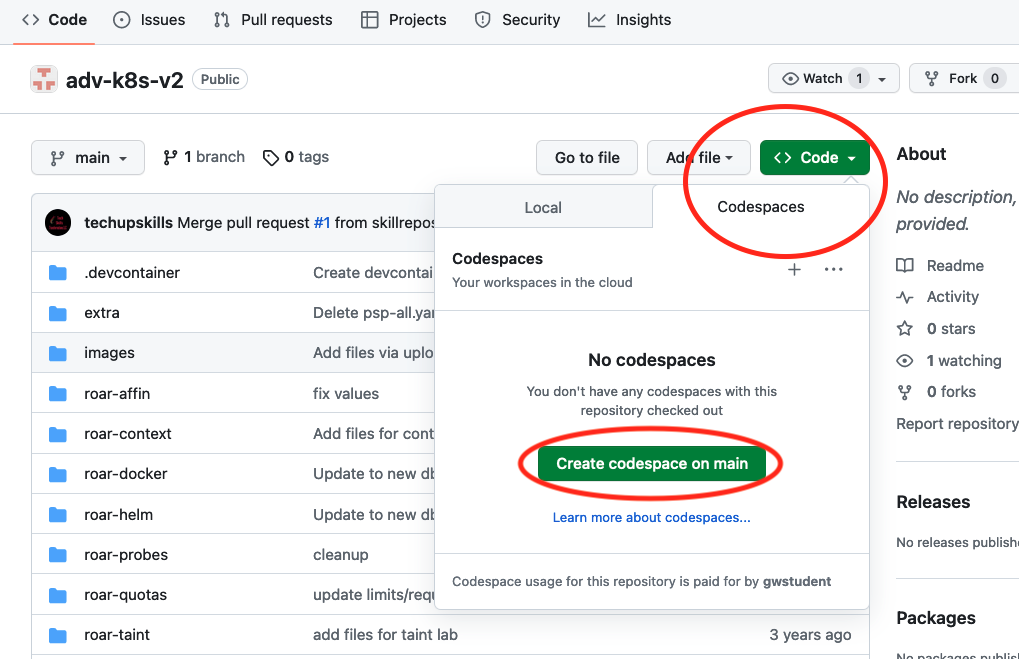Viewport: 1019px width, 659px height.
Task: View the 1 branch link
Action: click(x=204, y=157)
